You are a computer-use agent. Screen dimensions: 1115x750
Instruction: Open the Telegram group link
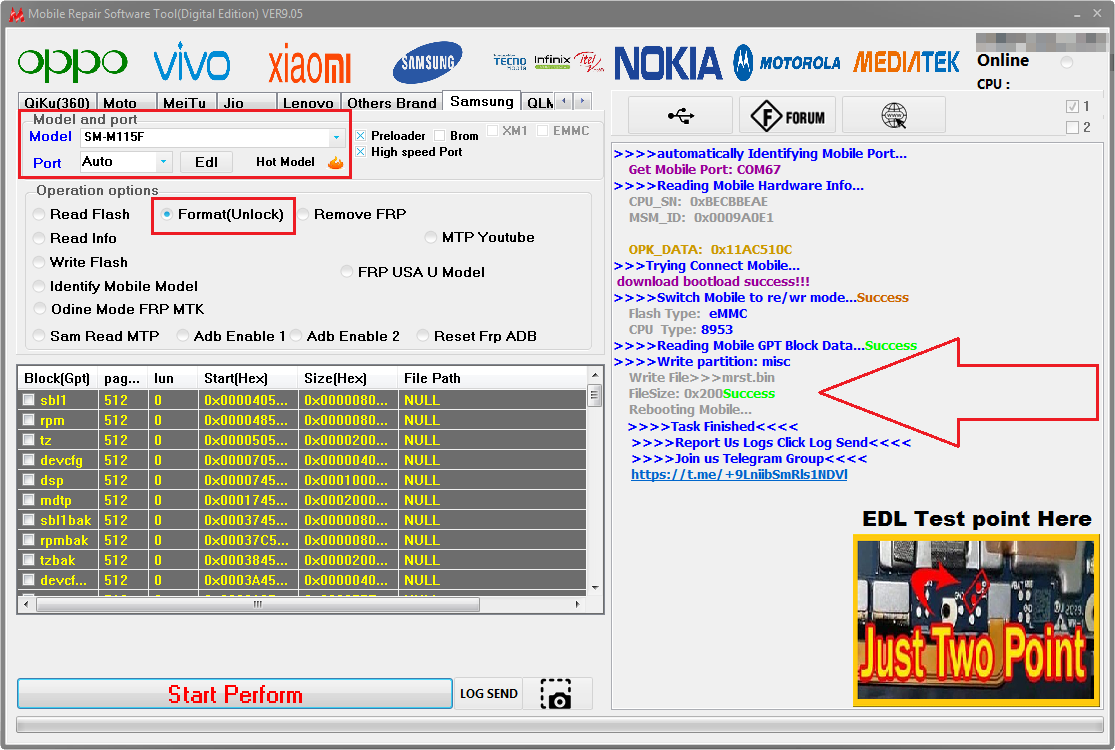coord(739,474)
